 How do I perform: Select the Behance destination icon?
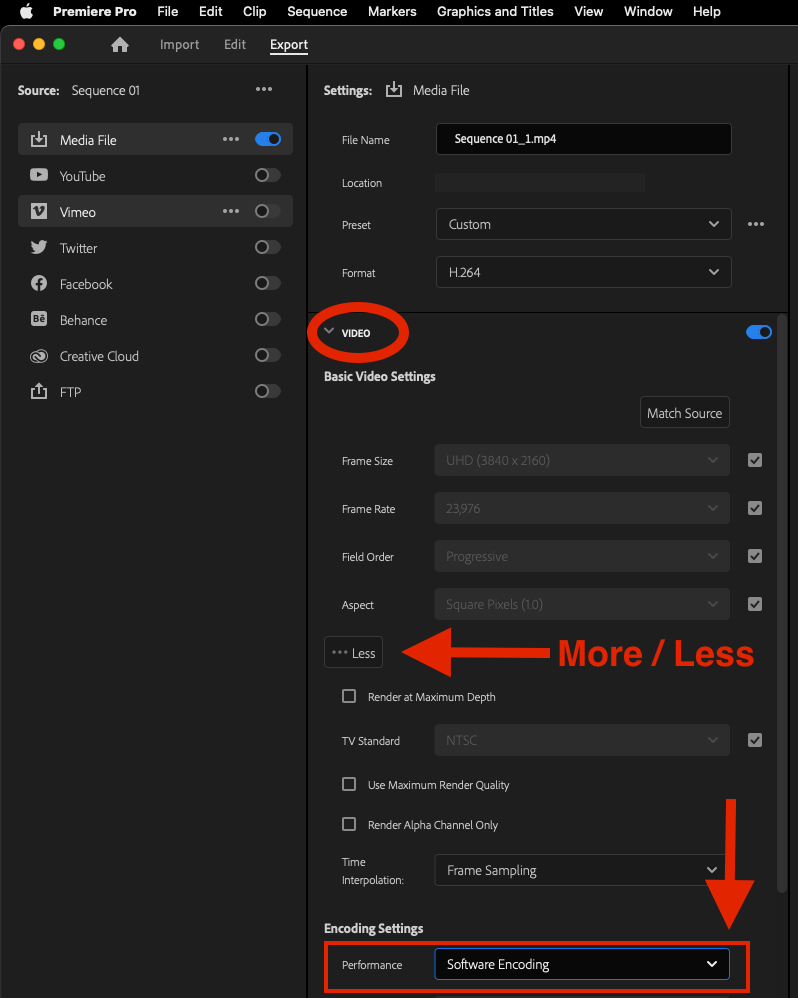39,319
